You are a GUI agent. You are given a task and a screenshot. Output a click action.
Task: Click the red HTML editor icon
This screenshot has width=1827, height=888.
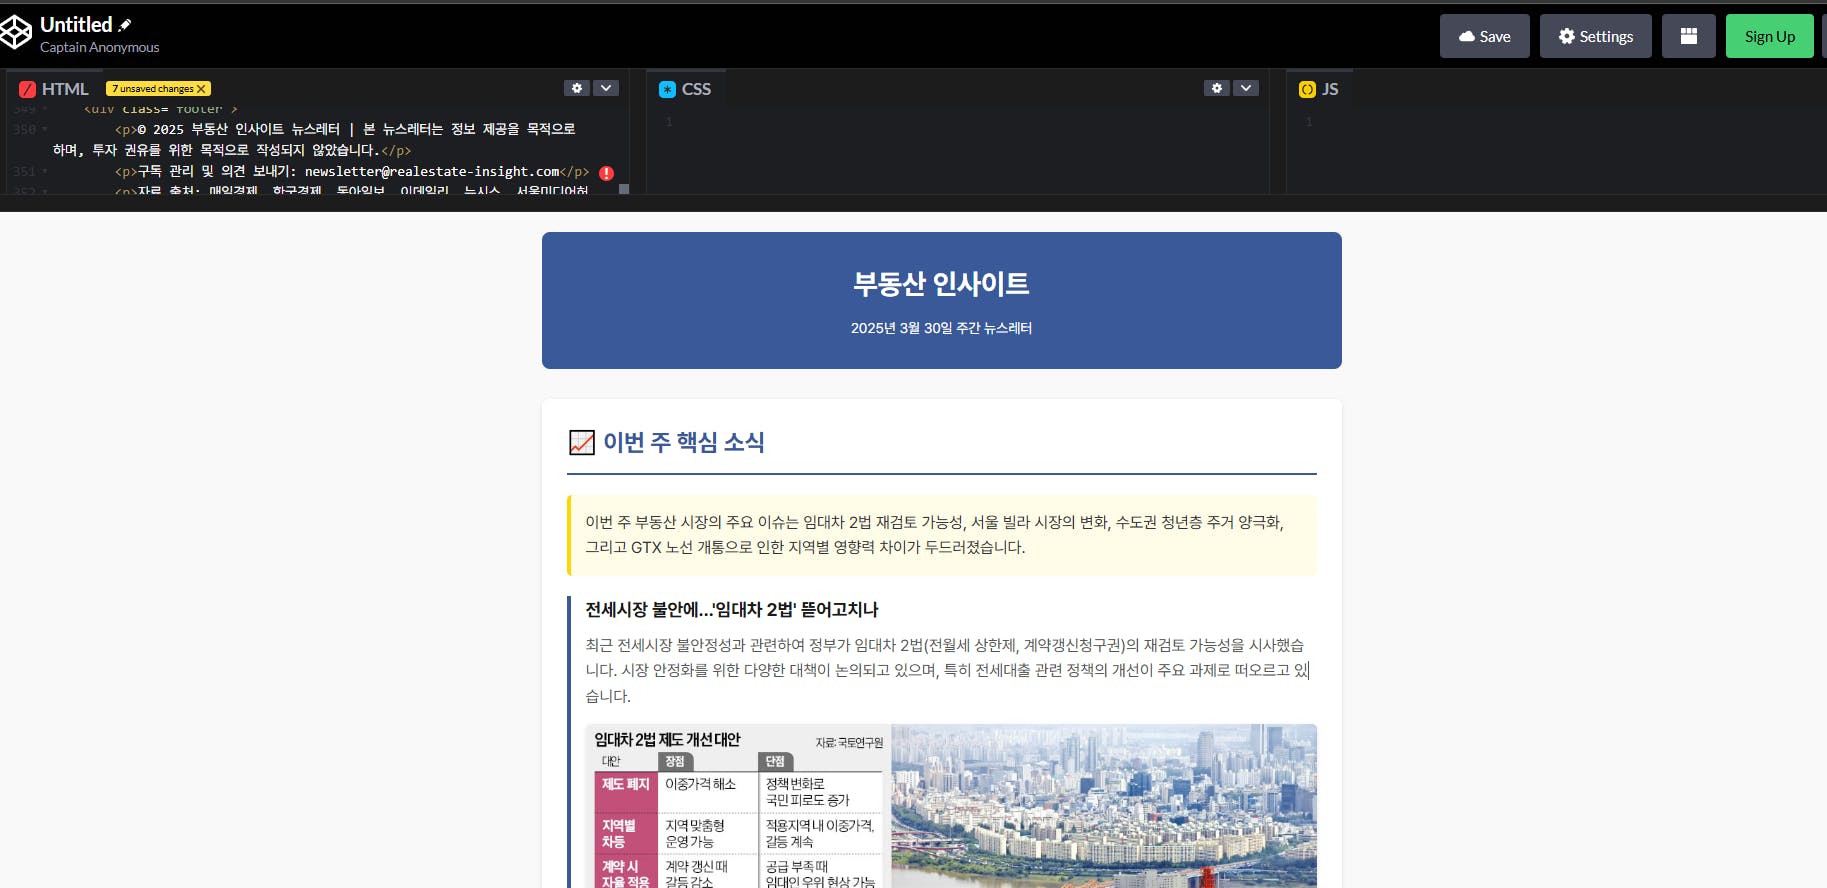[x=27, y=89]
